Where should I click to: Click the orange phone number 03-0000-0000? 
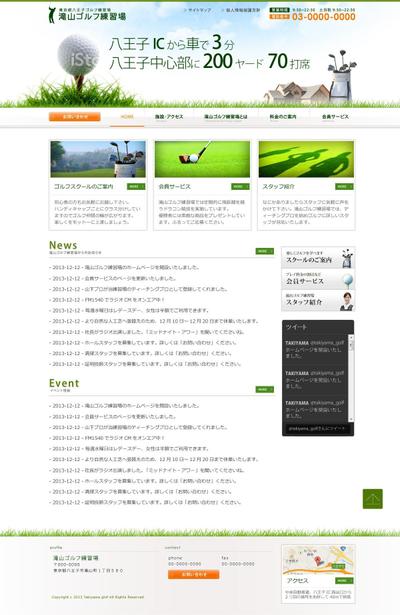[324, 17]
